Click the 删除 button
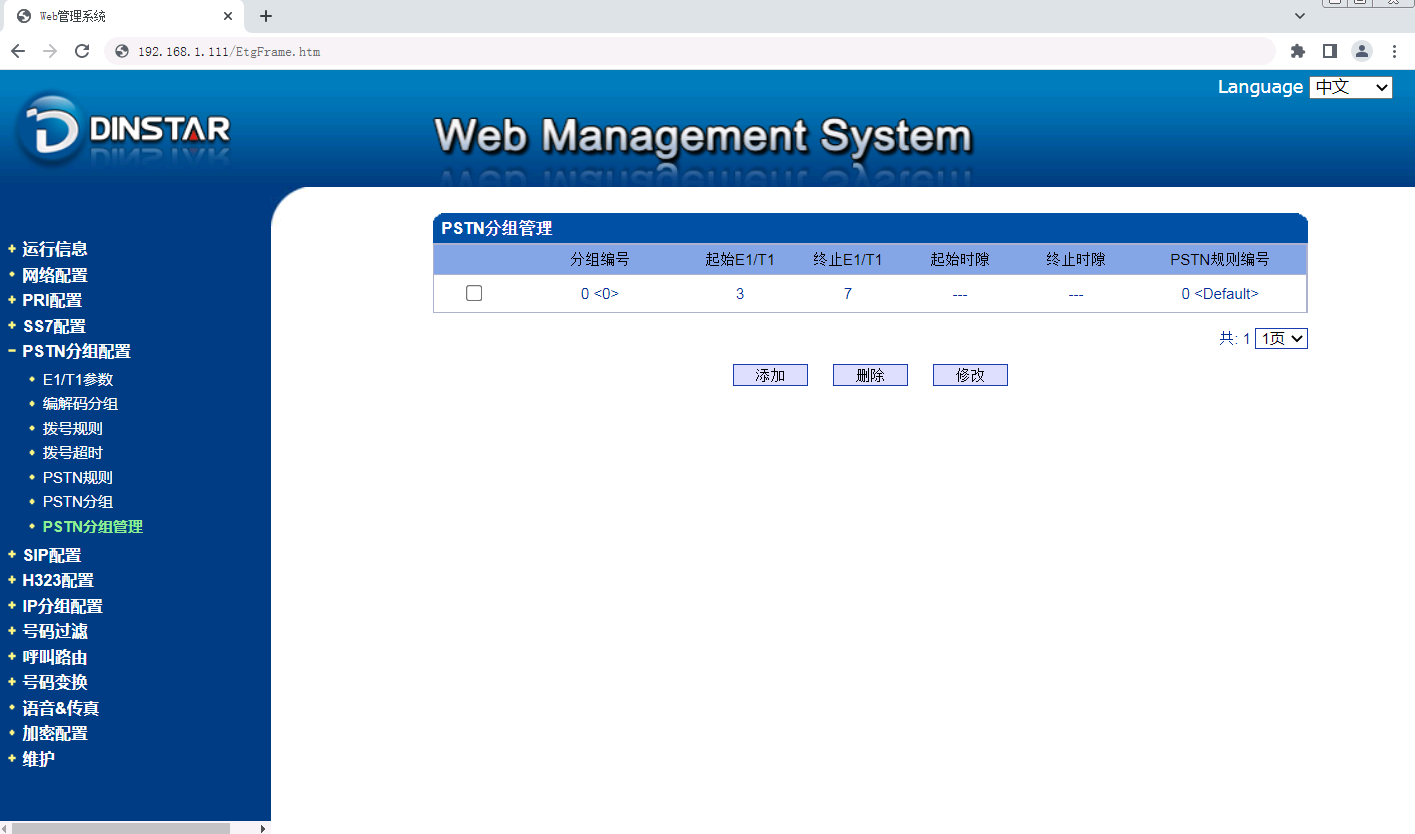Viewport: 1415px width, 834px height. pyautogui.click(x=870, y=375)
